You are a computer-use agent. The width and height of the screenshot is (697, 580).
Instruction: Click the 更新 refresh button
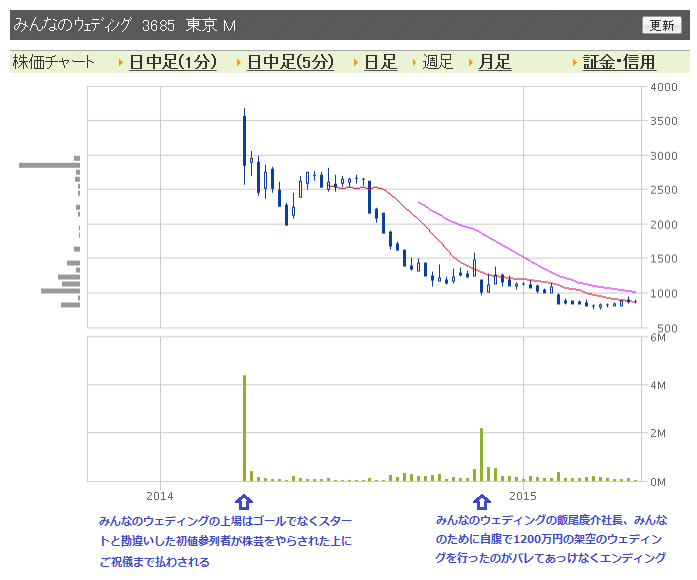661,25
